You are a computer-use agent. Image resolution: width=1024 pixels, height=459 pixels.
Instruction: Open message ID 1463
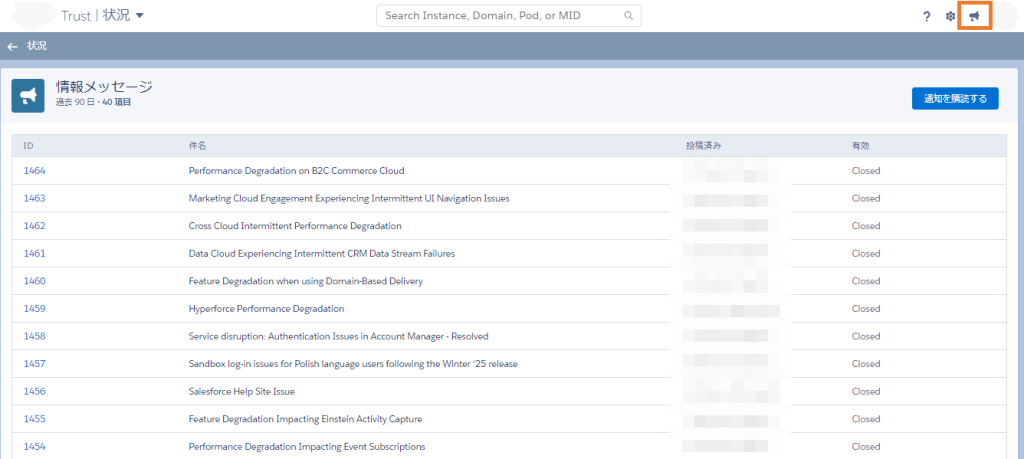click(35, 198)
